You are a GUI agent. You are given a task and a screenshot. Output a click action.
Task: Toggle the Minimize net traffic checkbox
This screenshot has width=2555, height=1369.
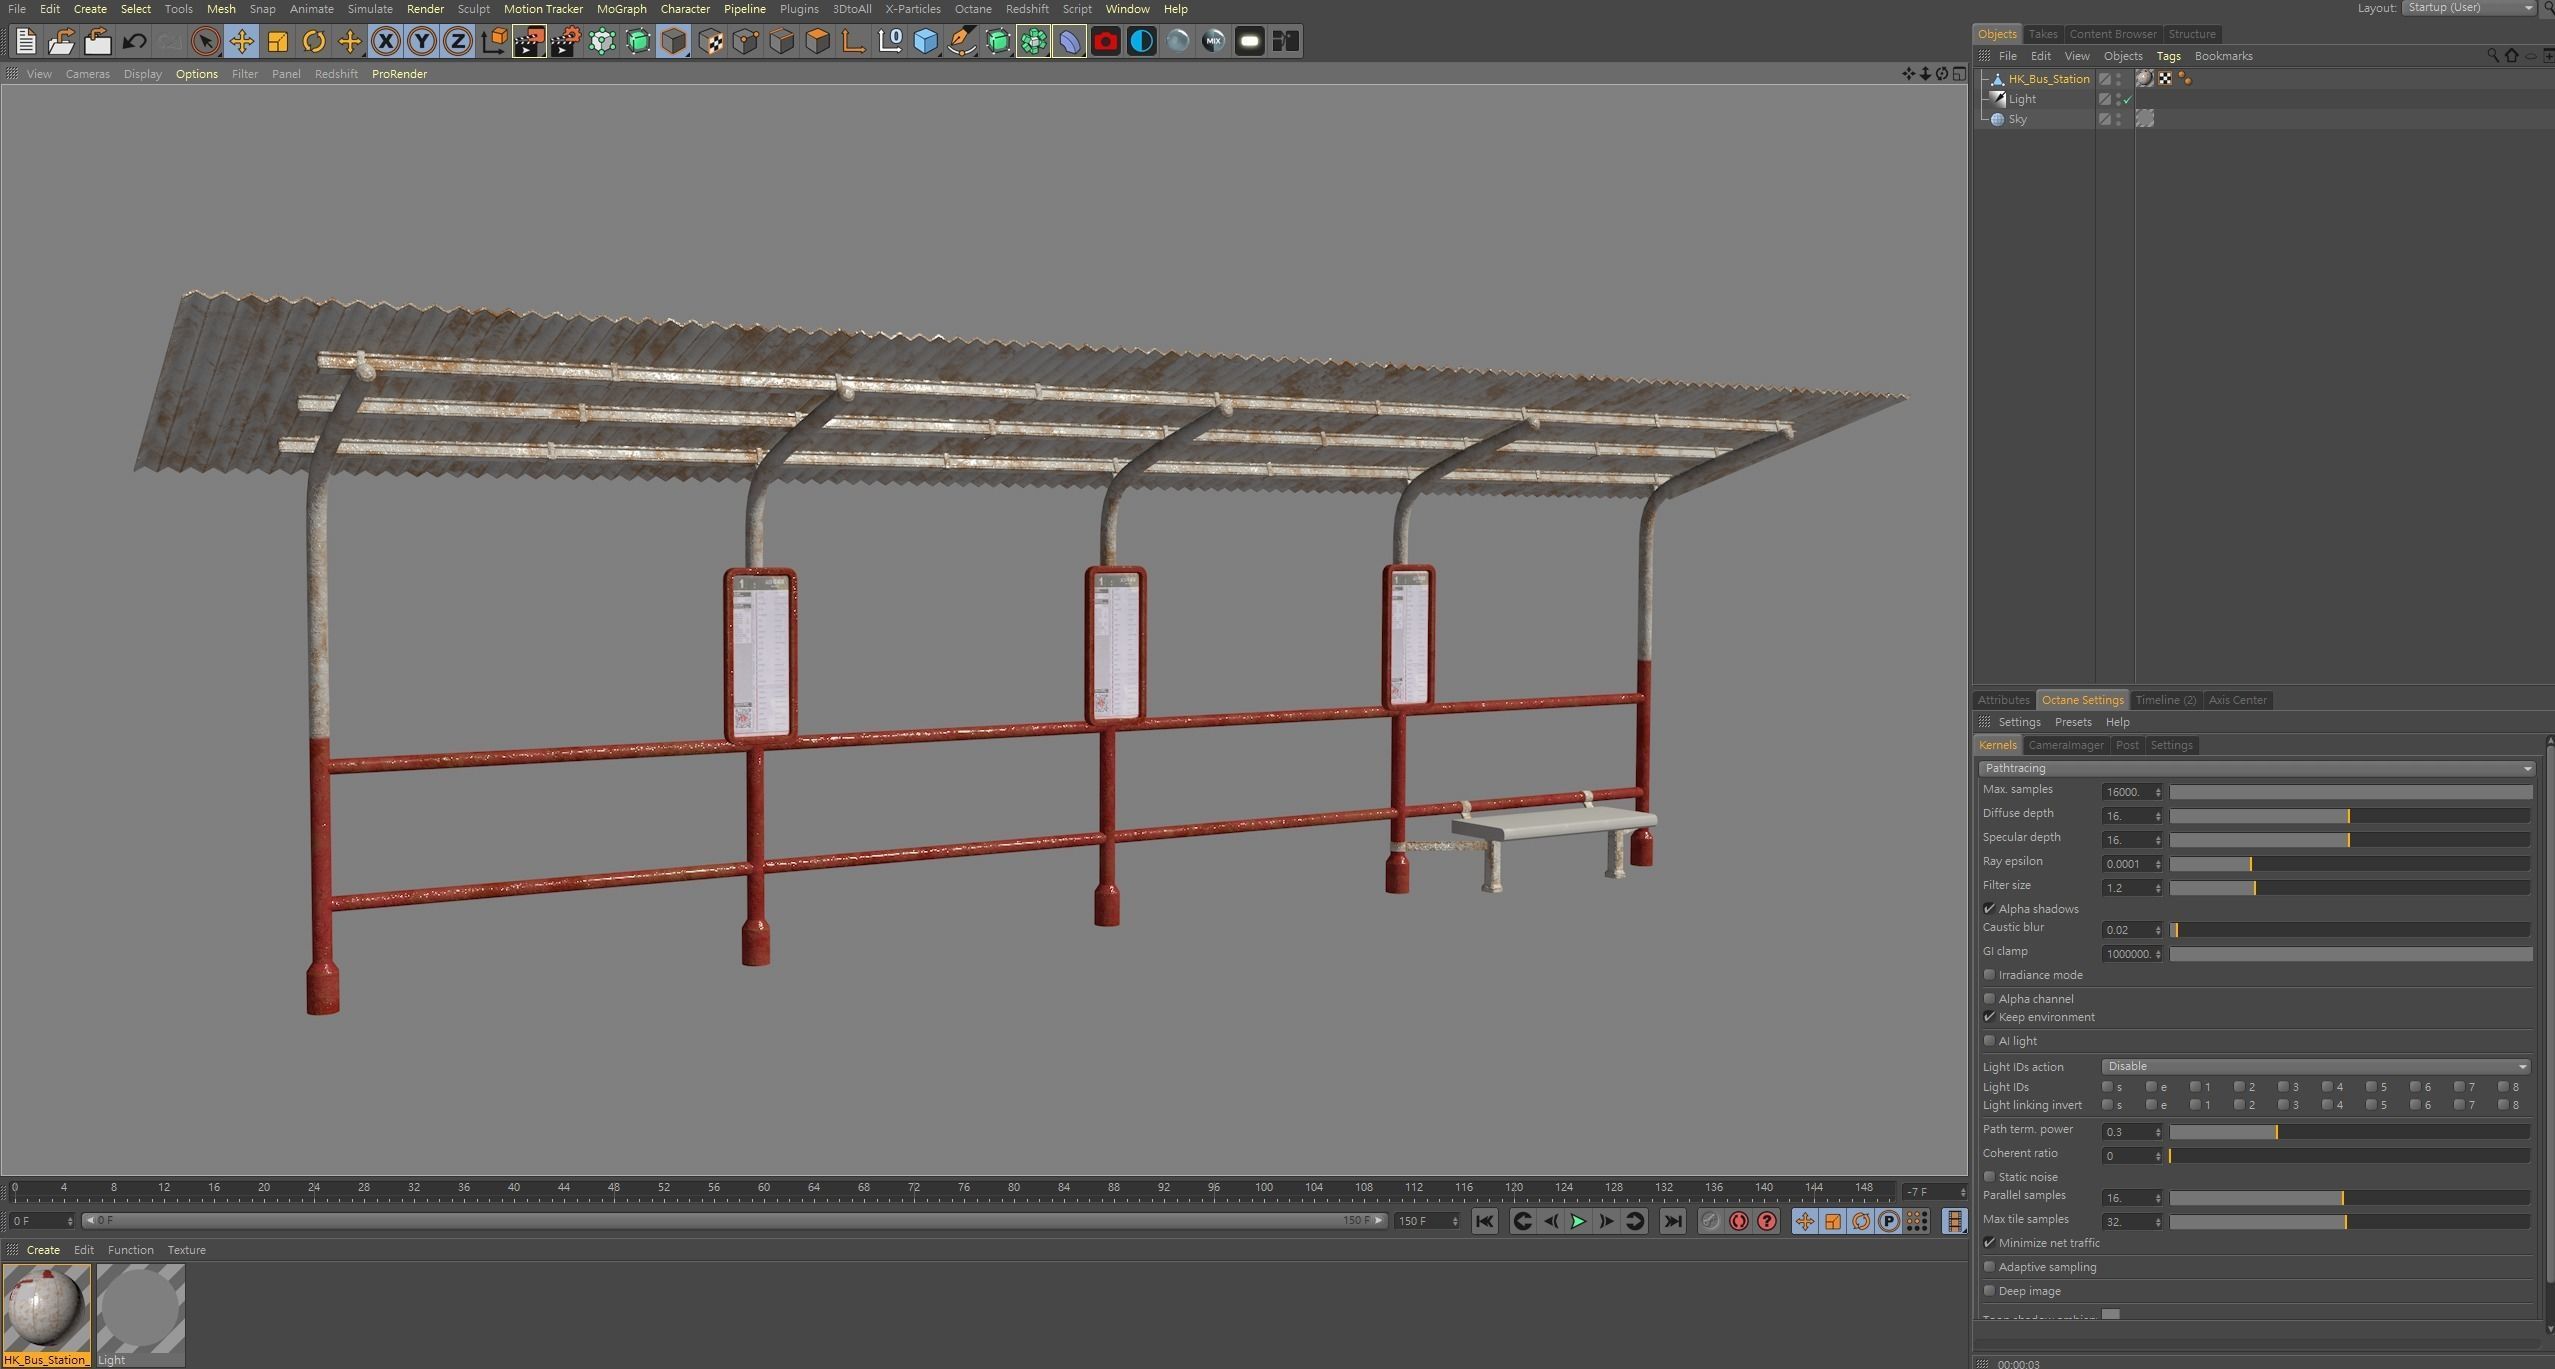pyautogui.click(x=1989, y=1243)
